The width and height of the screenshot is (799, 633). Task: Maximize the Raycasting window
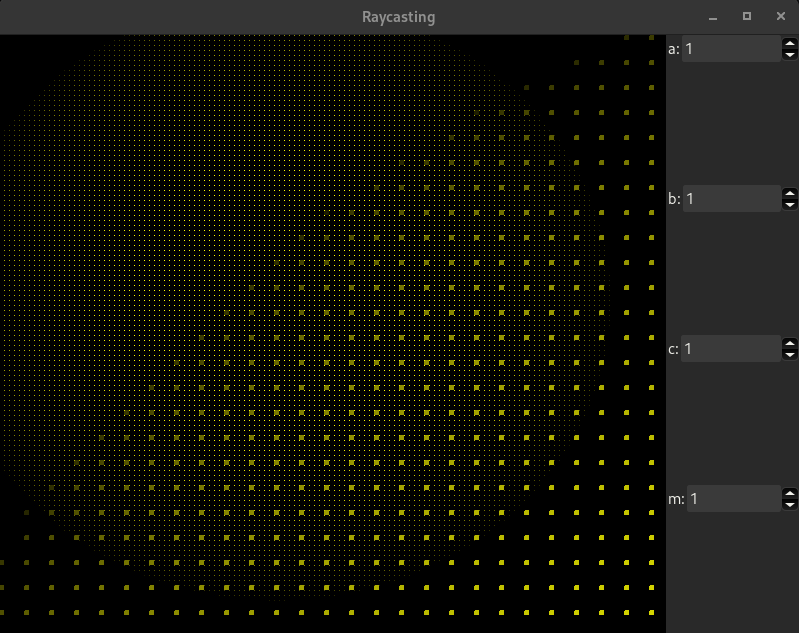coord(746,17)
